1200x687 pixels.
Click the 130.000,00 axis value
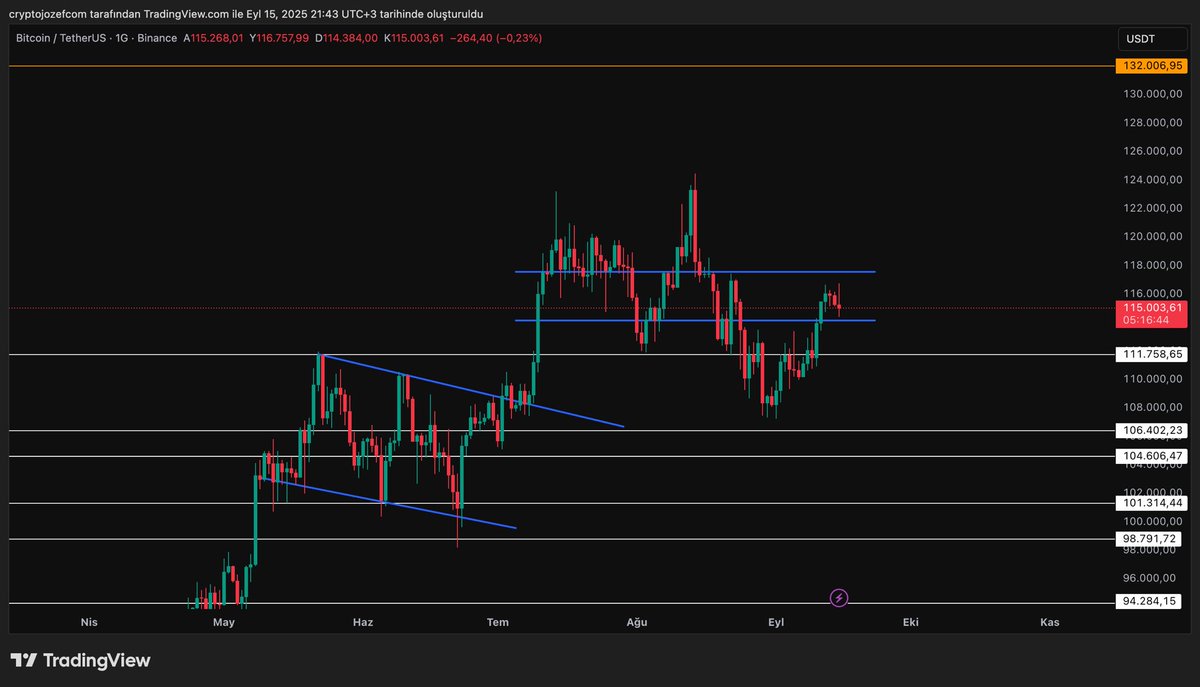pyautogui.click(x=1152, y=94)
